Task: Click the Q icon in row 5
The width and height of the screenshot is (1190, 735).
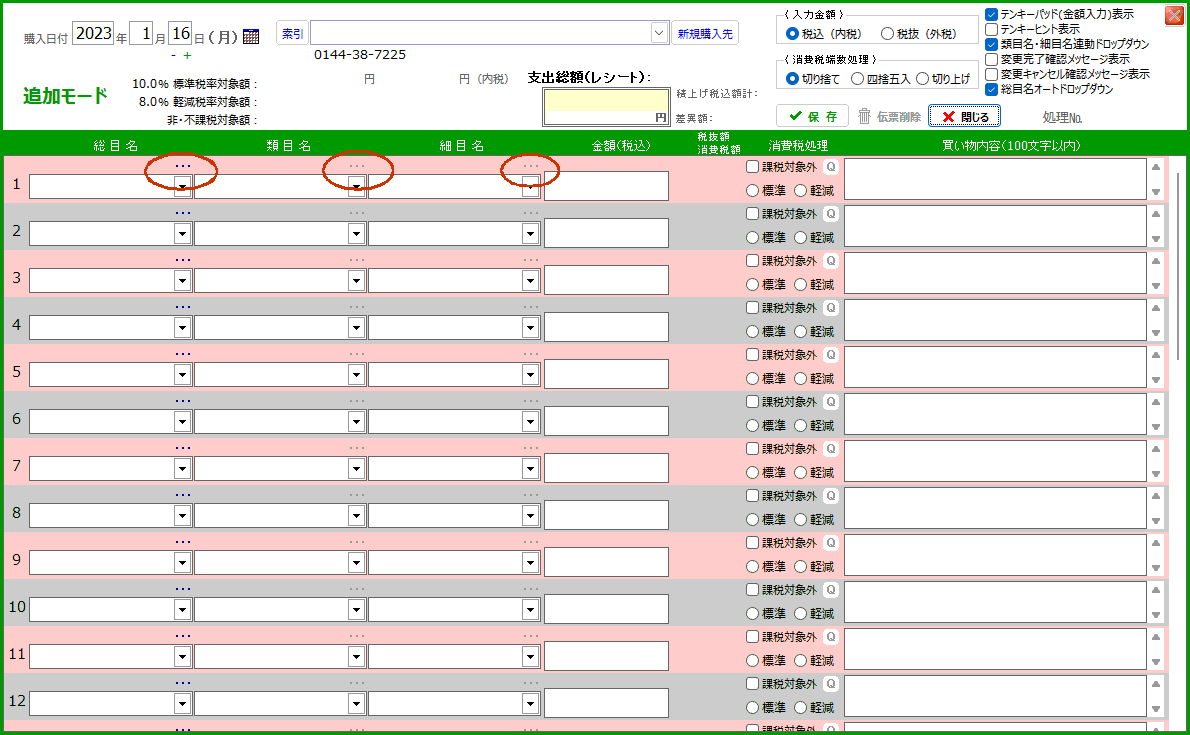Action: [x=830, y=355]
